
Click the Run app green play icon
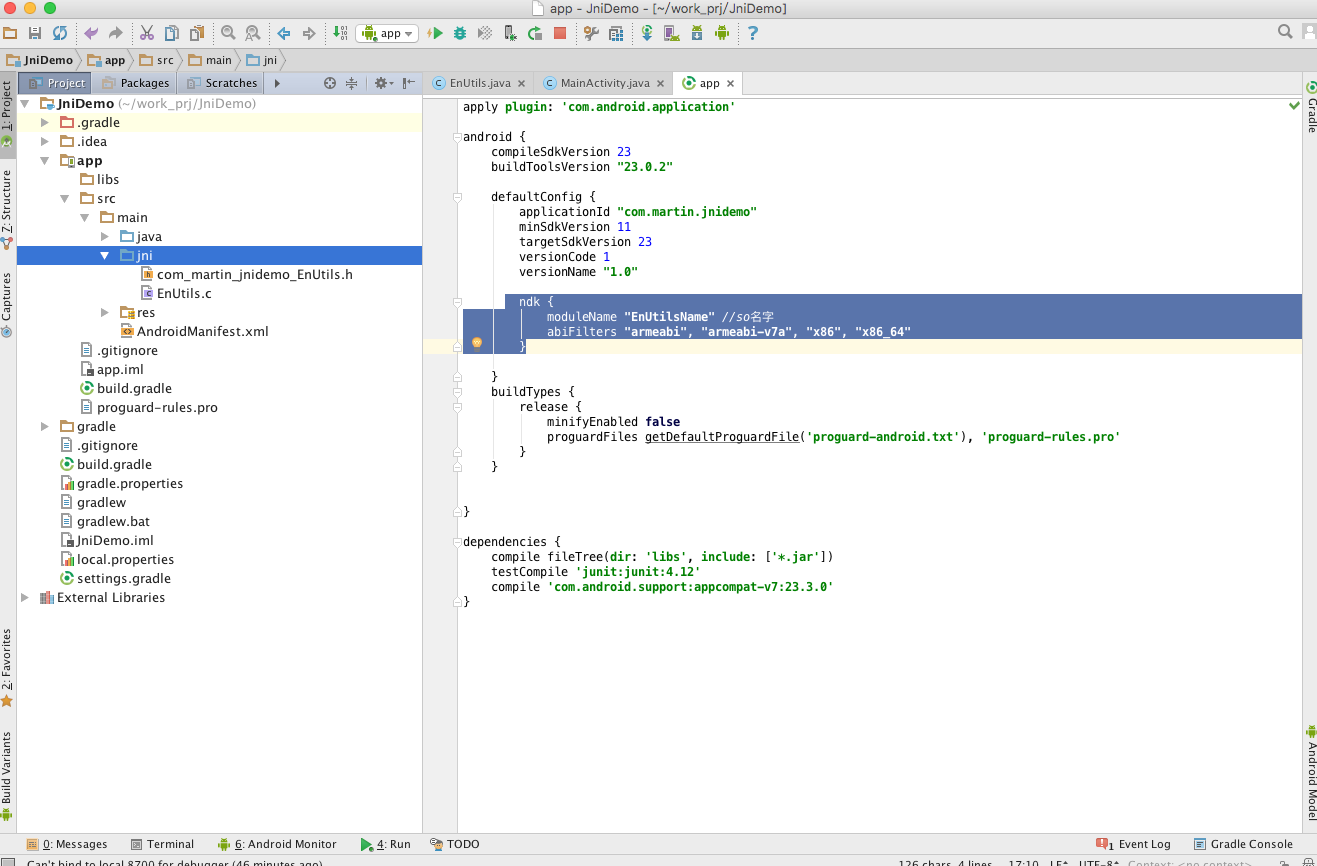point(435,33)
